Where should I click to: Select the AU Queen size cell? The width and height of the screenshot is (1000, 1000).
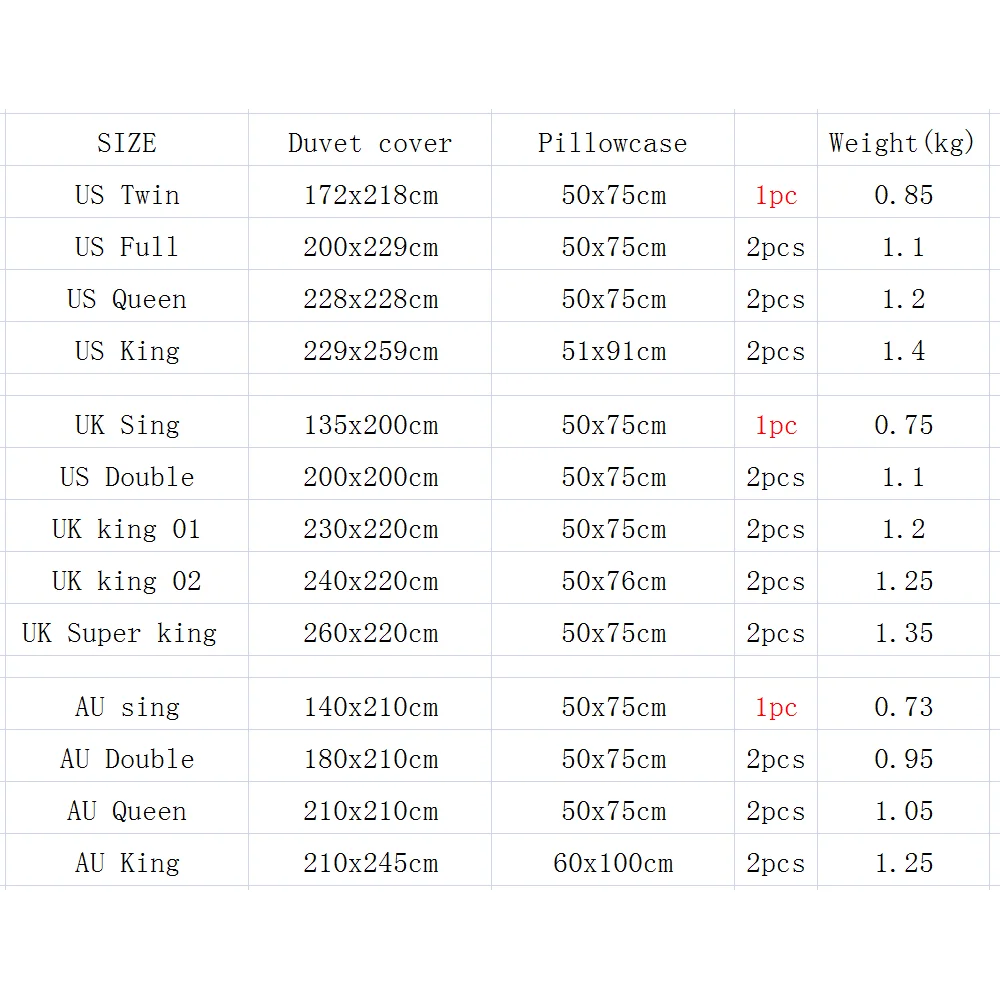pos(127,811)
